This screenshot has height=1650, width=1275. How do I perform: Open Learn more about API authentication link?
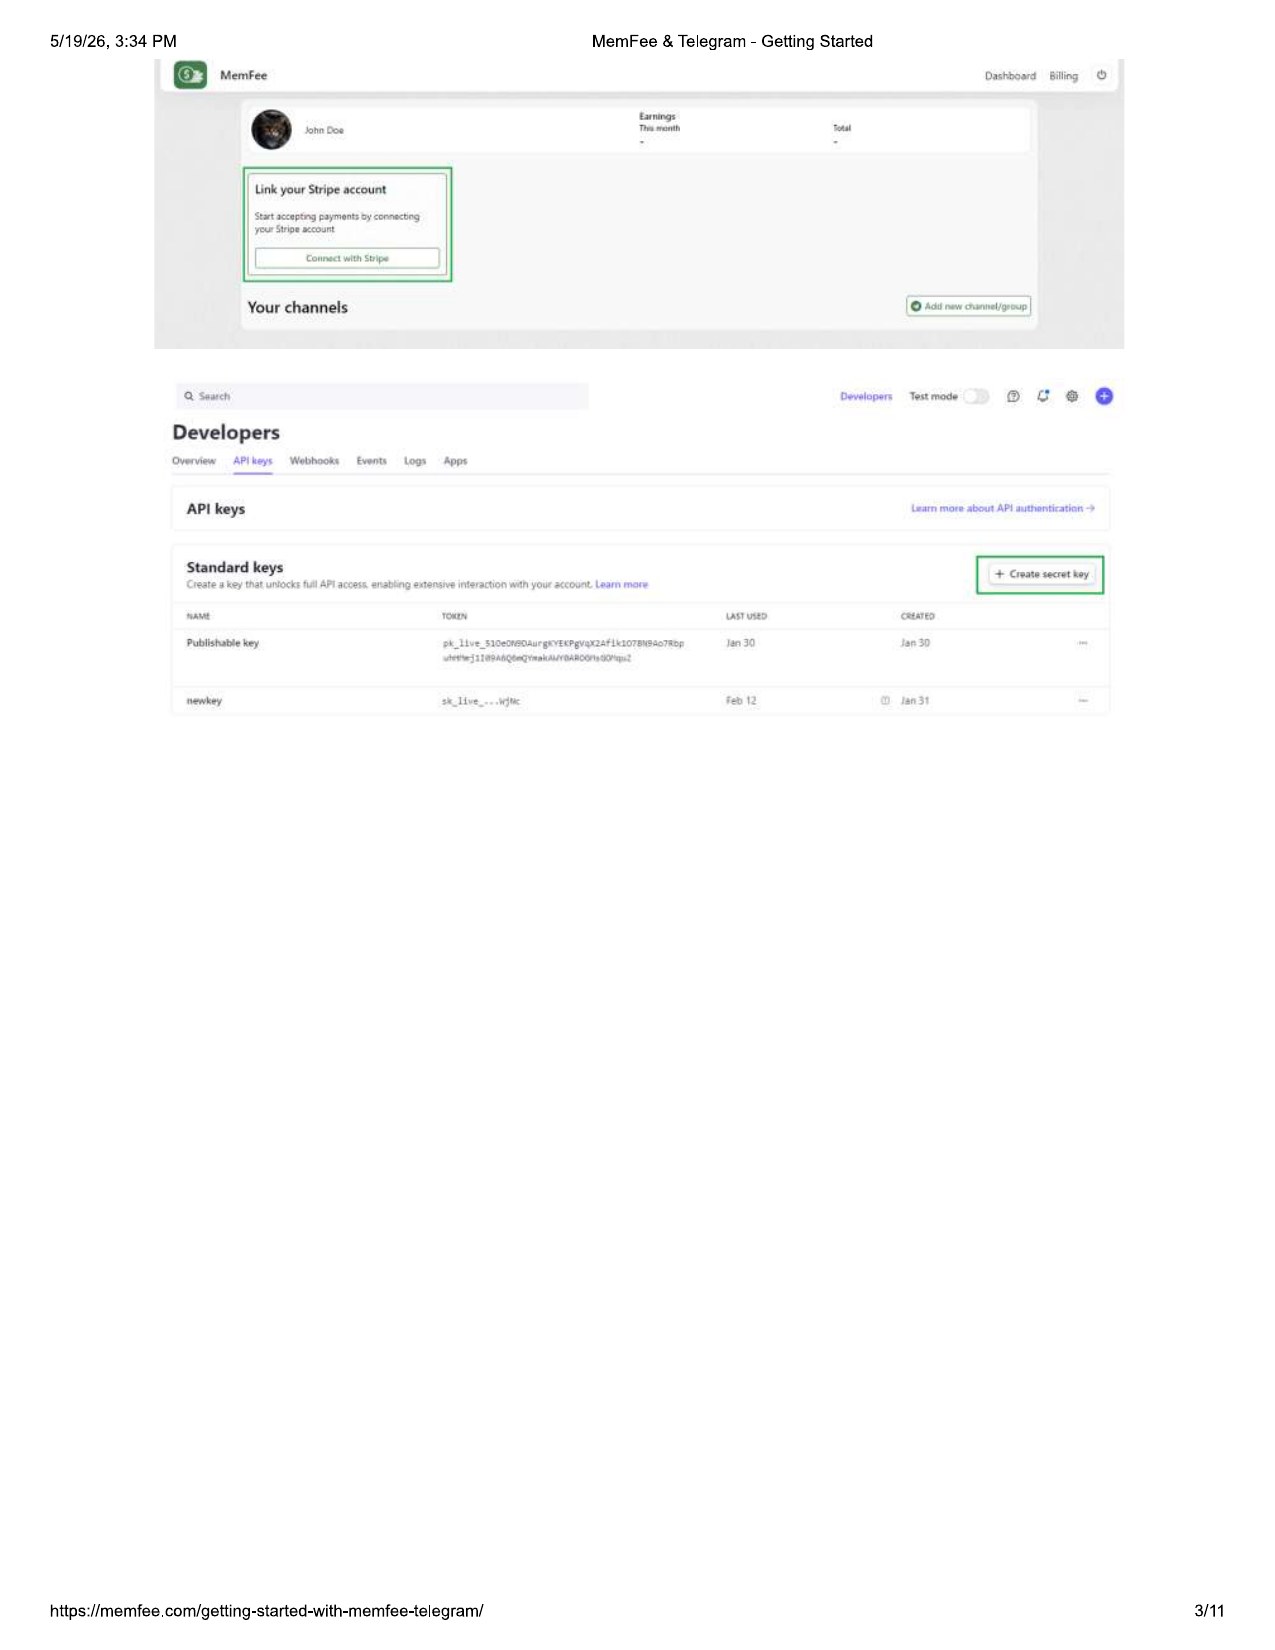1002,509
